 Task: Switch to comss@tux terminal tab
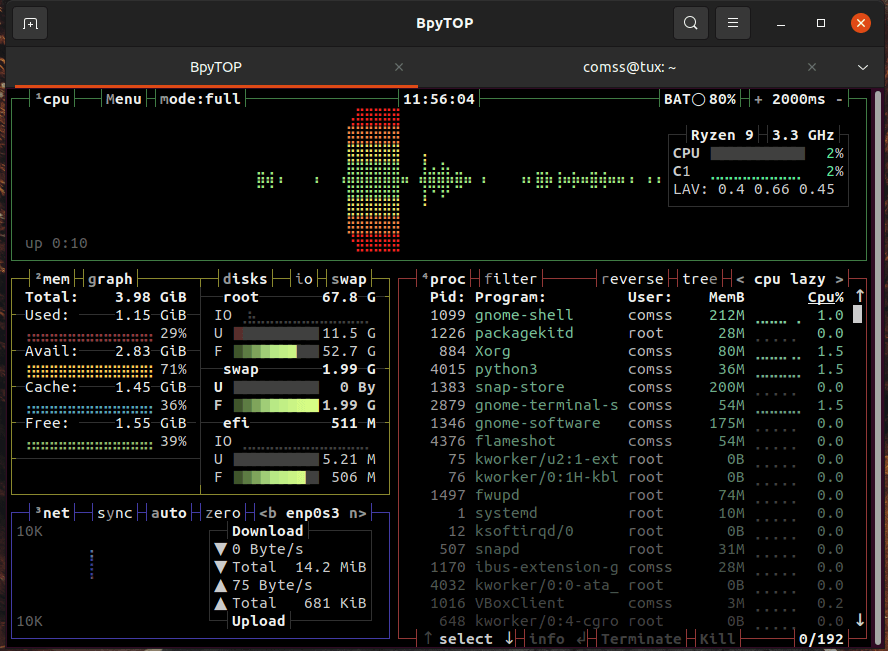click(x=630, y=67)
